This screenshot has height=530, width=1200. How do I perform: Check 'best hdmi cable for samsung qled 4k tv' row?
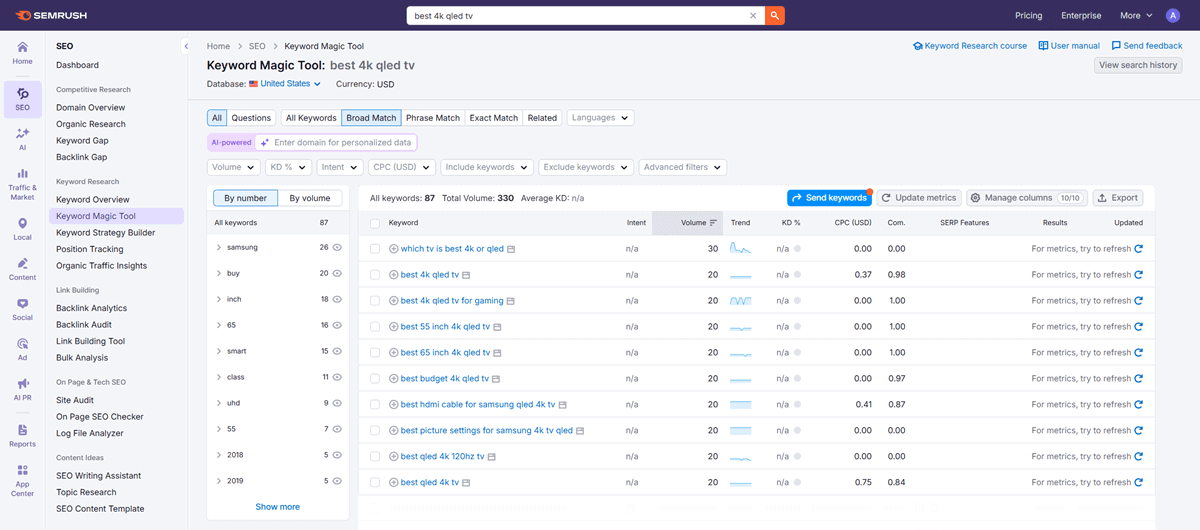point(375,405)
